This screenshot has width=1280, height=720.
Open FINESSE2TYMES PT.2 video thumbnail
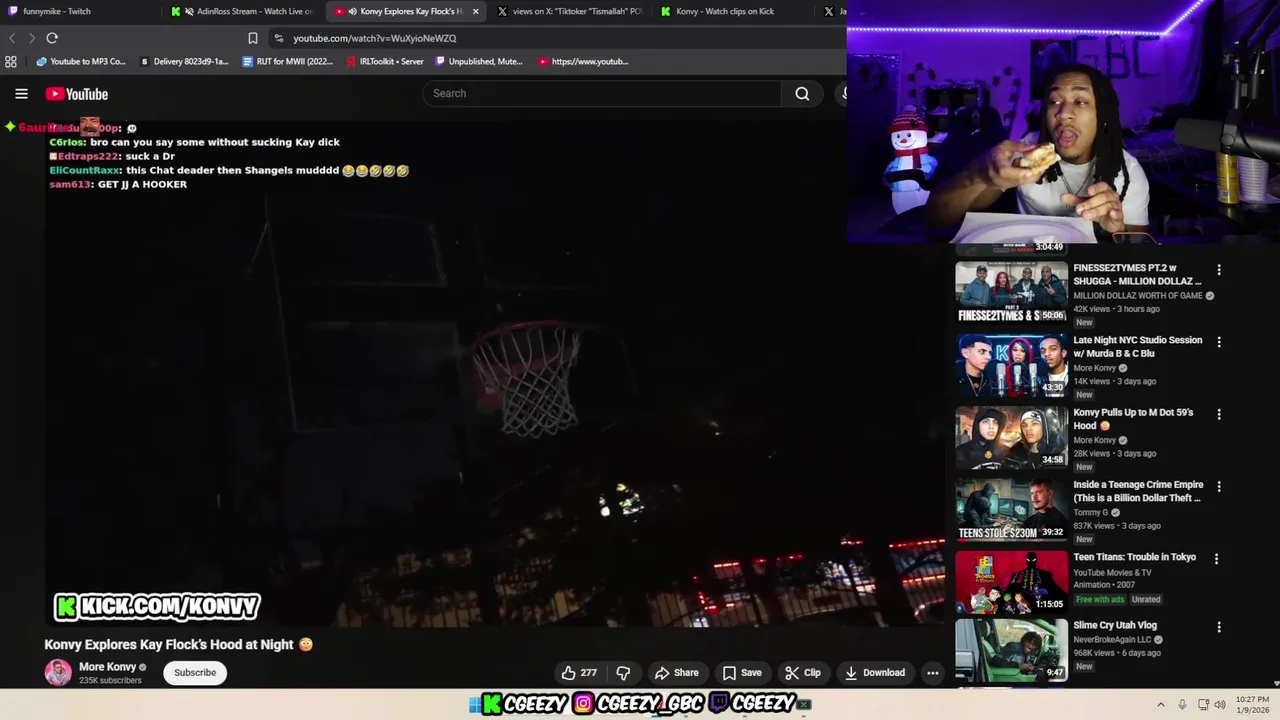click(1011, 292)
